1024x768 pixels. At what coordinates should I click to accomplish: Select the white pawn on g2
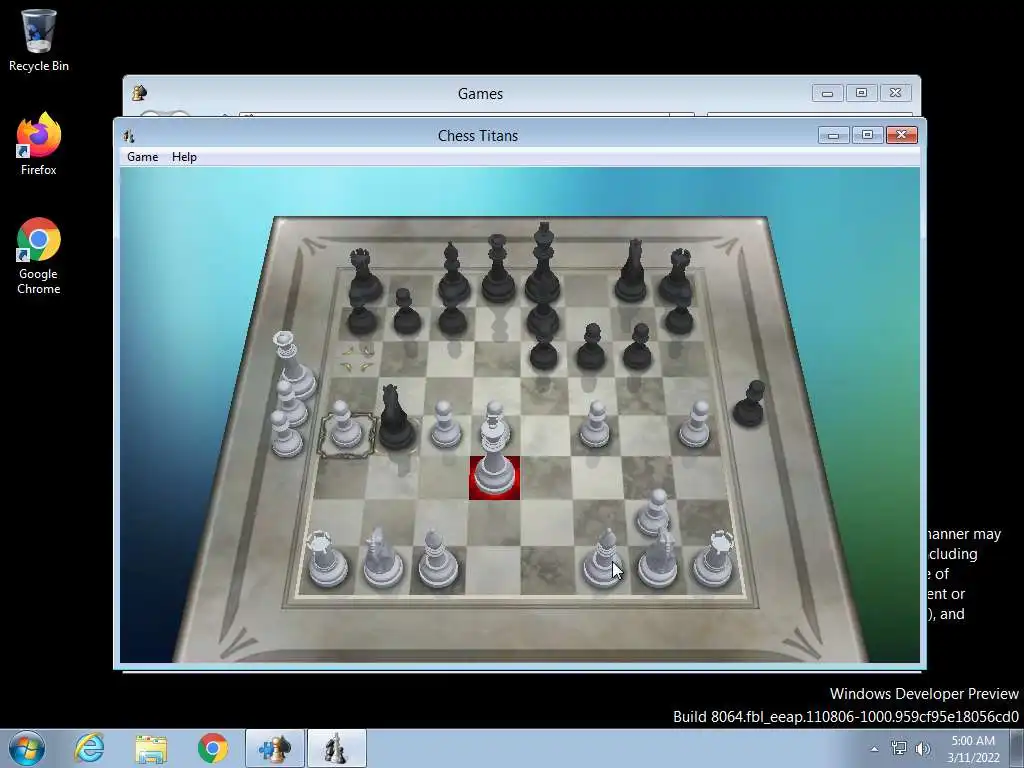click(654, 513)
